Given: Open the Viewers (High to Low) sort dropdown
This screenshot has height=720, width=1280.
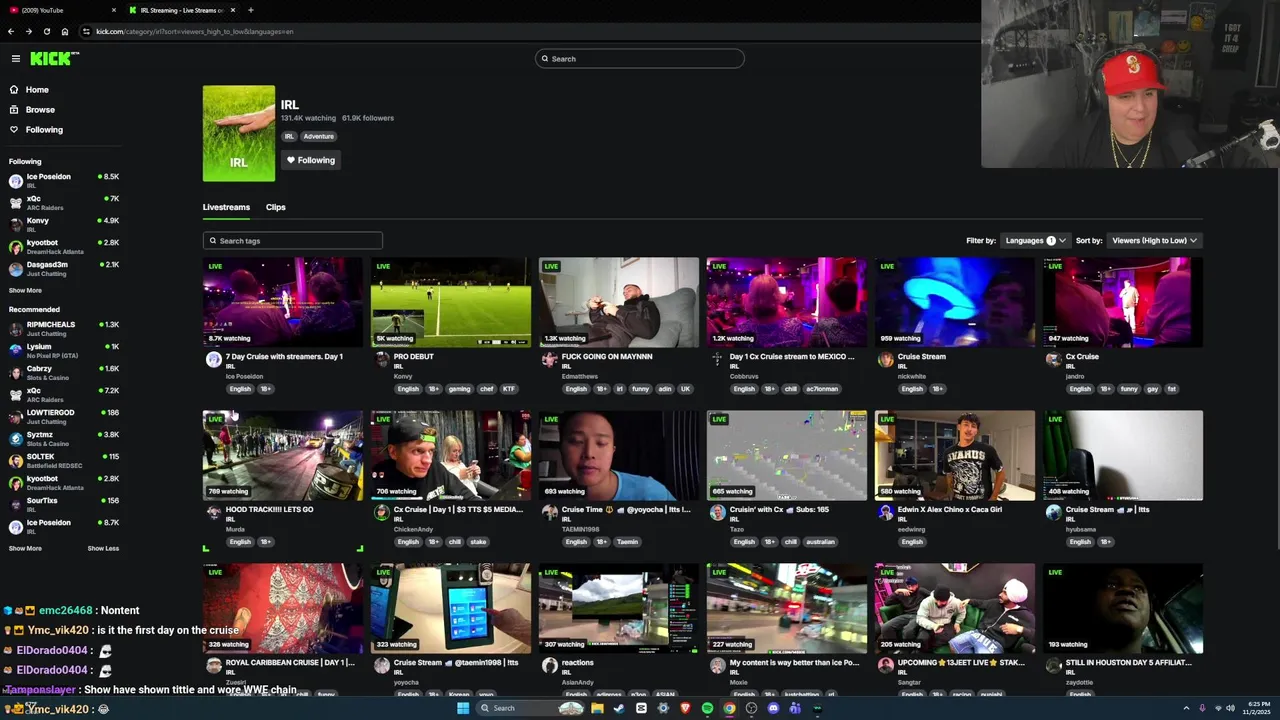Looking at the screenshot, I should click(x=1155, y=240).
